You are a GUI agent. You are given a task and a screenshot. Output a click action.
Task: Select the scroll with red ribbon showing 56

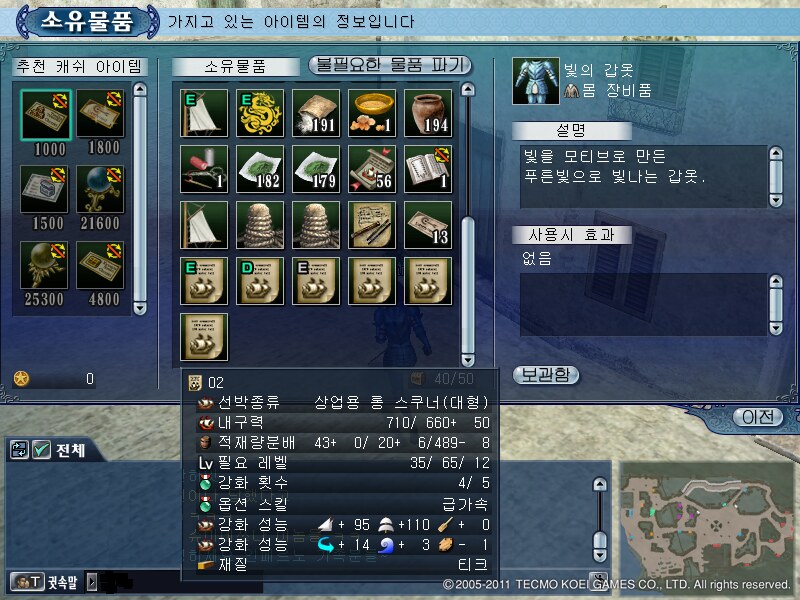pyautogui.click(x=372, y=169)
